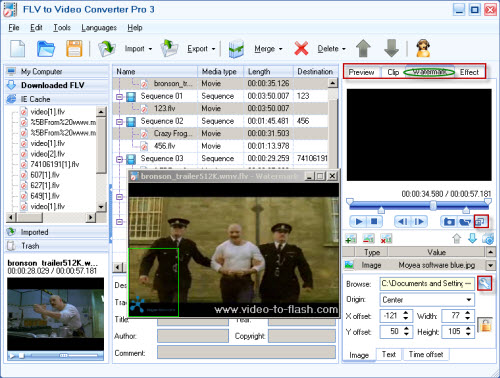Collapse the Sequence 03 tree node
Image resolution: width=500 pixels, height=378 pixels.
(119, 159)
